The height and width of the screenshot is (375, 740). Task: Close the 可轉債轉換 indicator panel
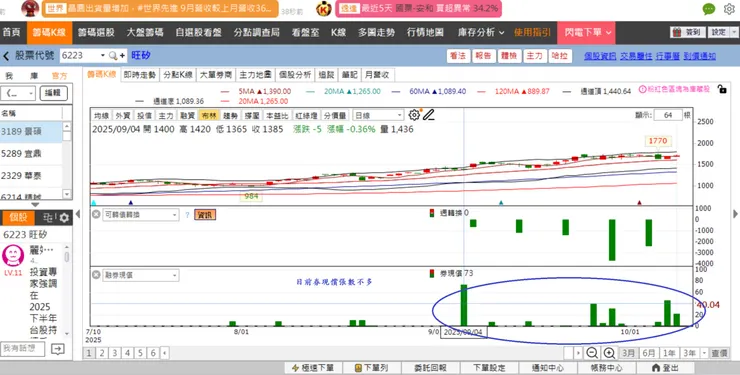[96, 215]
